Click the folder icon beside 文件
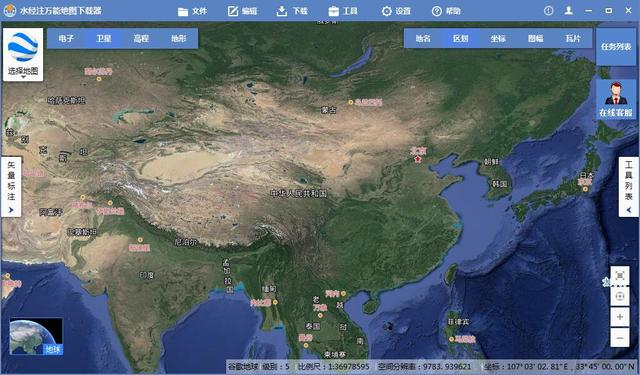Viewport: 640px width, 375px height. pos(183,11)
